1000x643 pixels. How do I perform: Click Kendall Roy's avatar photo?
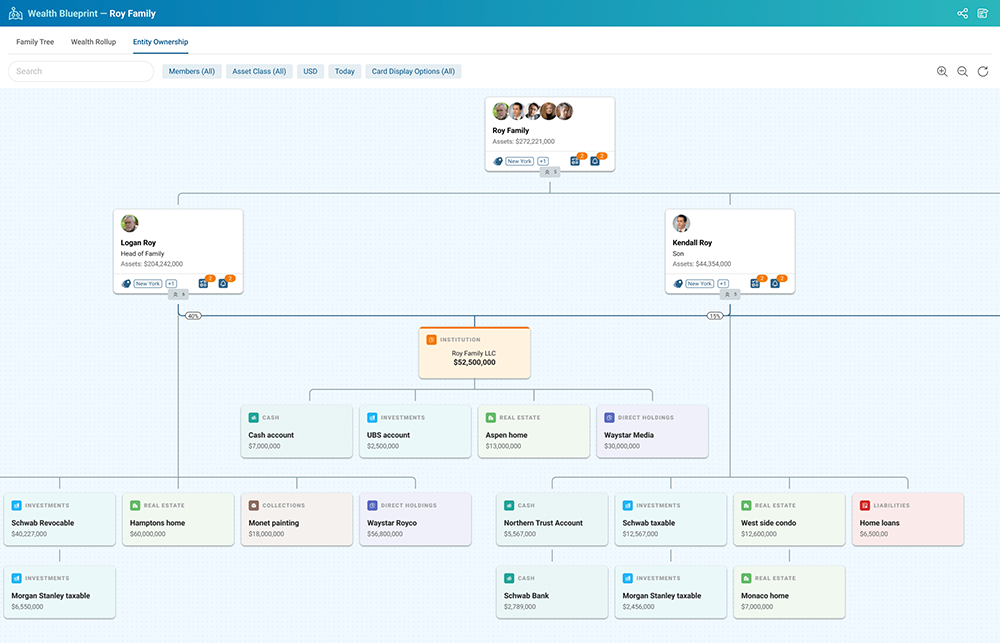point(681,223)
